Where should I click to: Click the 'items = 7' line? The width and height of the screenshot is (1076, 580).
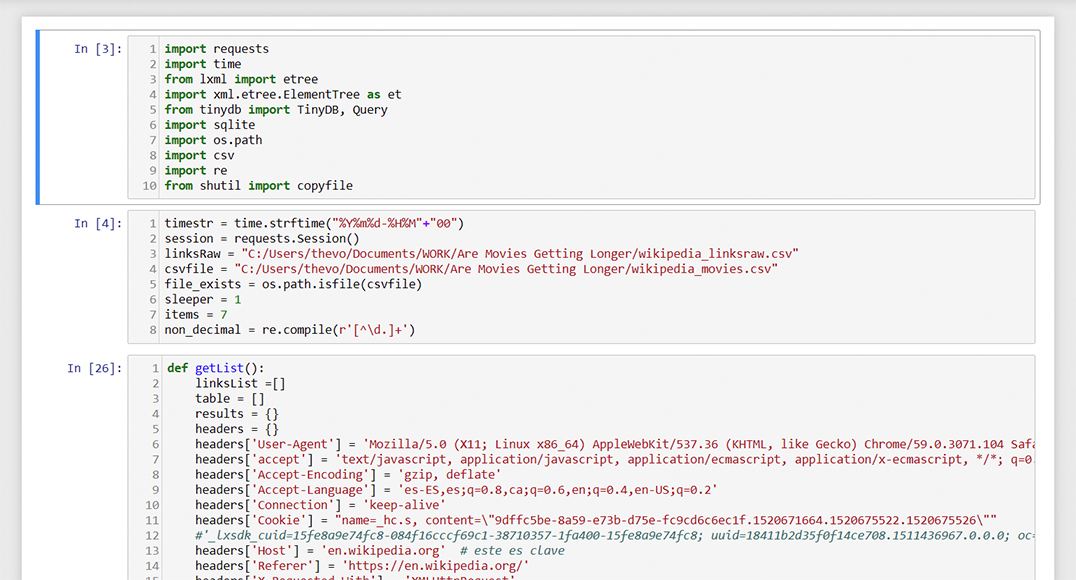coord(196,314)
